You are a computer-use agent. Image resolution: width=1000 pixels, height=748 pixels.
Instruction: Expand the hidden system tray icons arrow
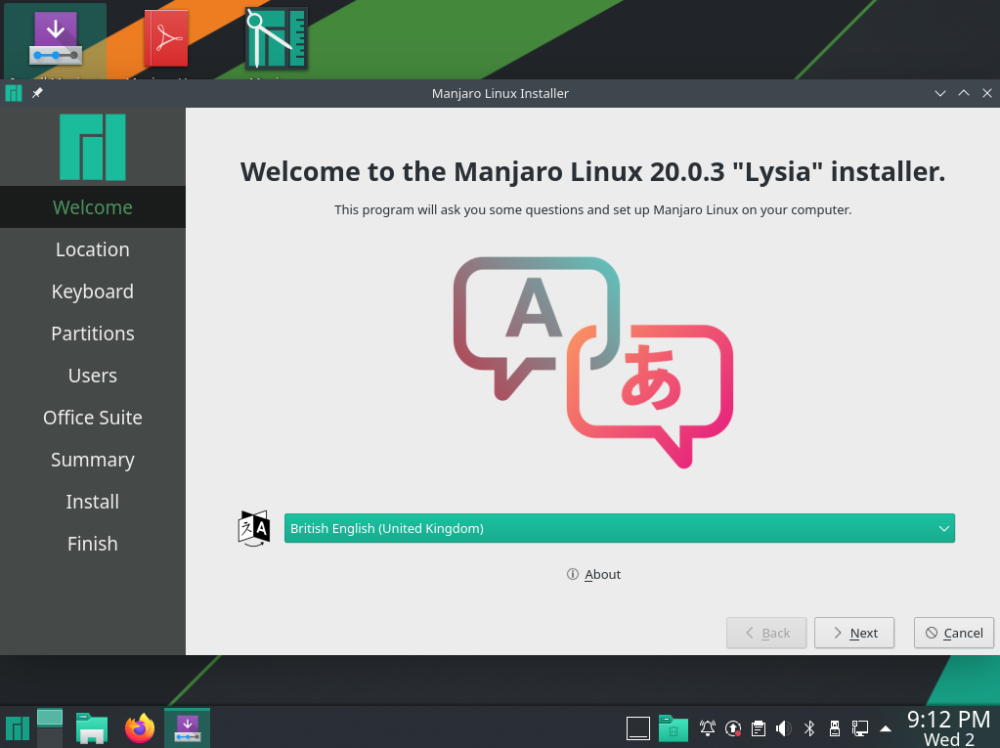(885, 728)
